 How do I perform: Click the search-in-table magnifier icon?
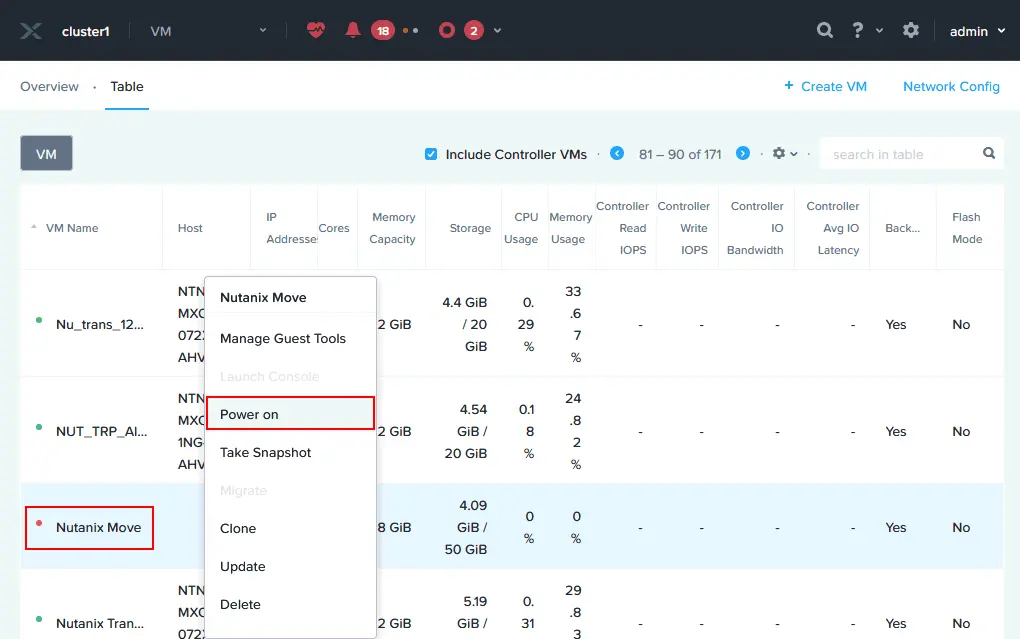coord(989,154)
